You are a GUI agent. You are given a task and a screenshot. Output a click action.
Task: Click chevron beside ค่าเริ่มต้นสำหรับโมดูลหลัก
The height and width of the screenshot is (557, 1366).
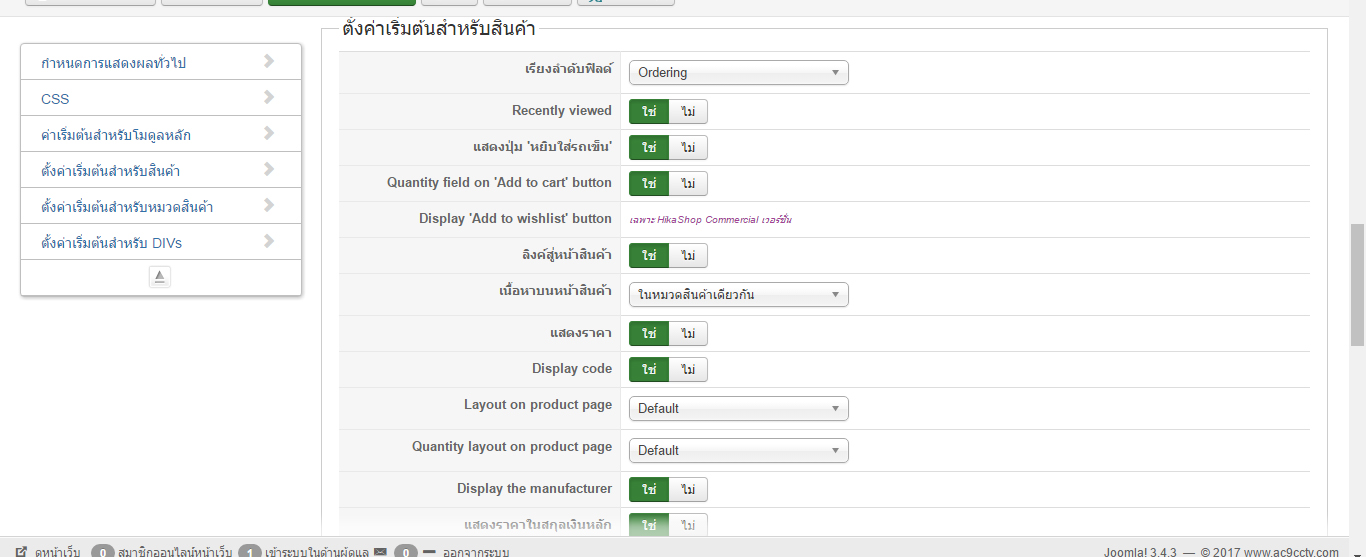[269, 133]
